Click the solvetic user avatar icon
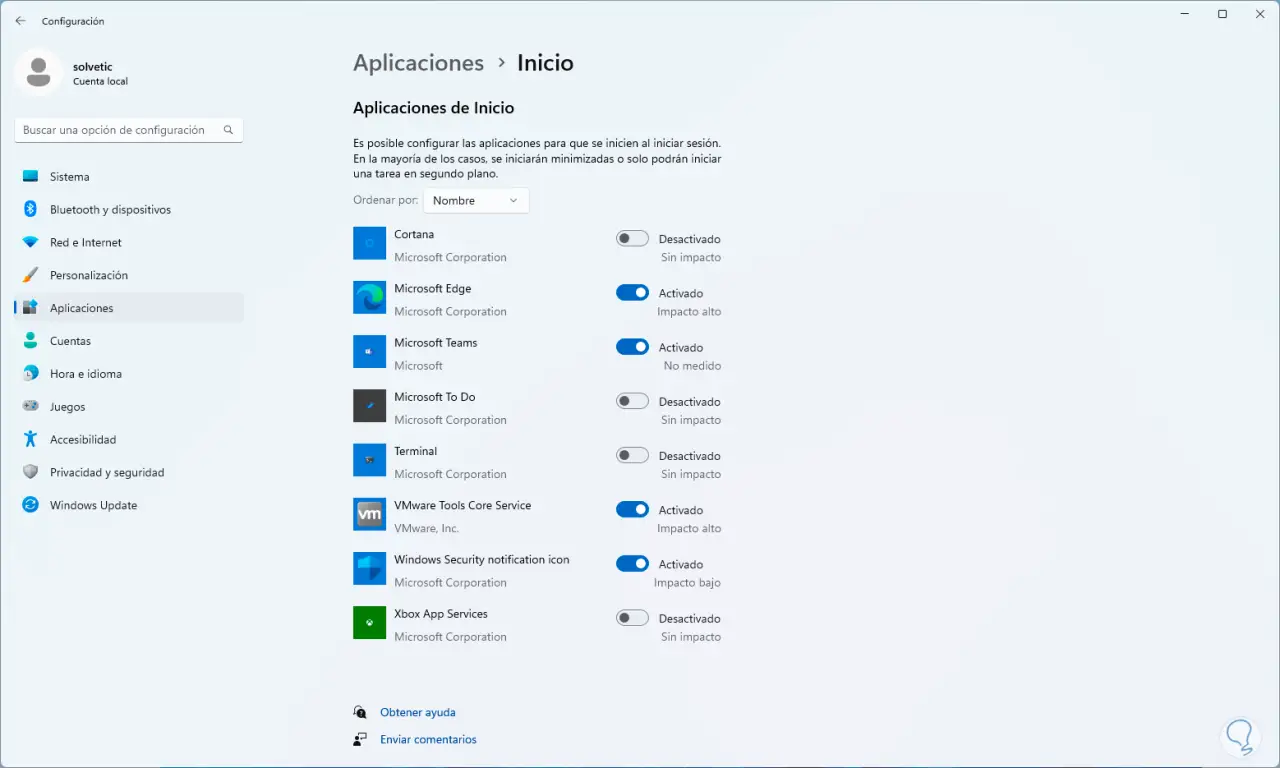Screen dimensions: 1280x768 pos(39,72)
